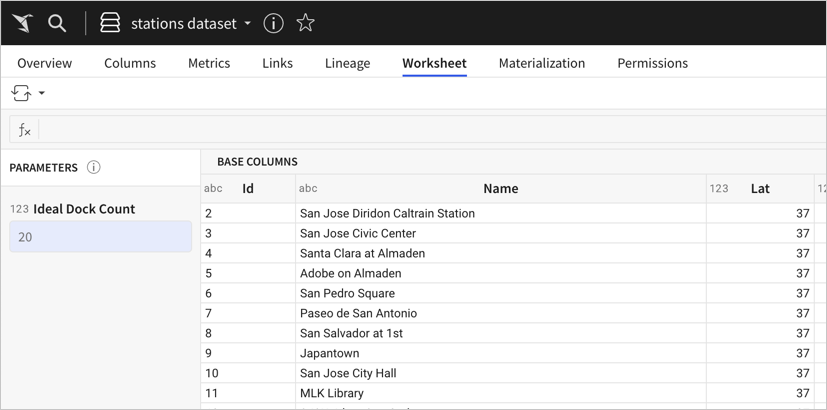Click the MLK Library cell
This screenshot has height=410, width=827.
[501, 393]
